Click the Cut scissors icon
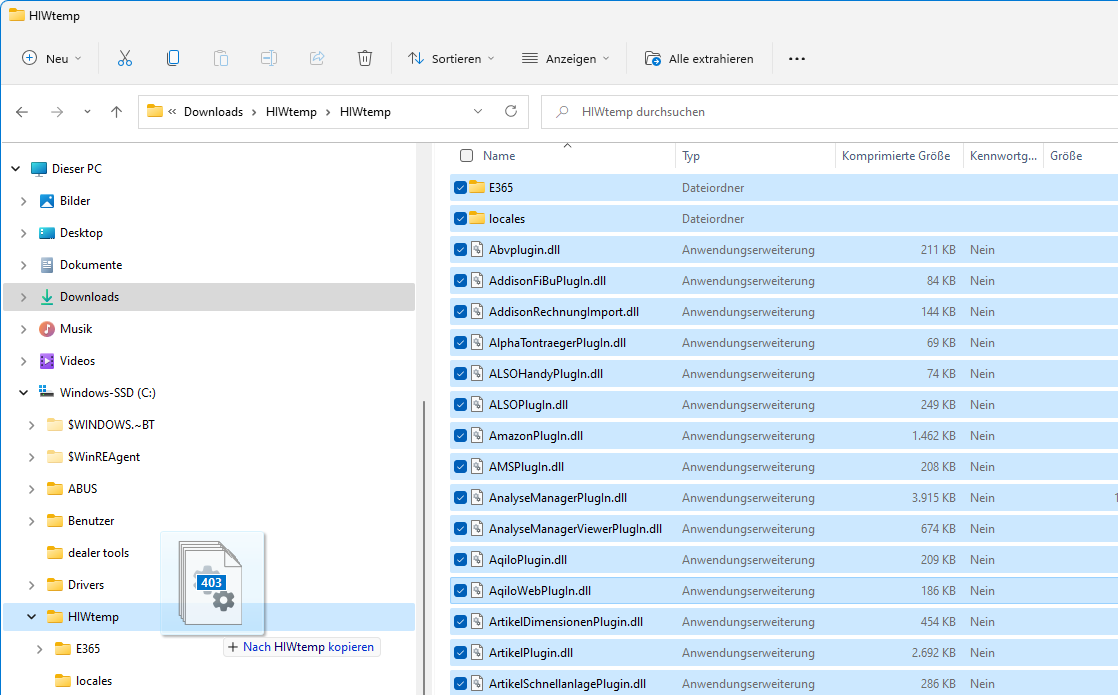Image resolution: width=1118 pixels, height=695 pixels. 125,59
